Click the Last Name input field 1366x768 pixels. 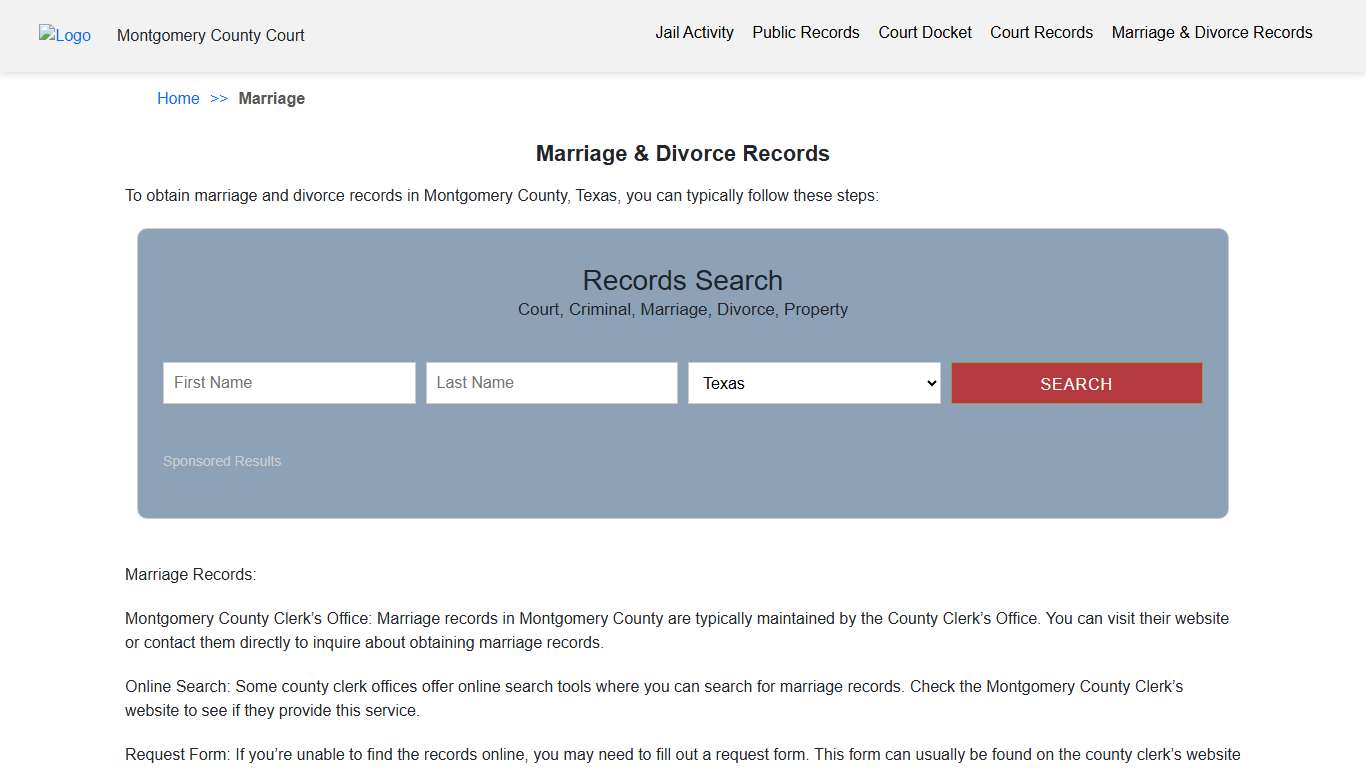551,383
